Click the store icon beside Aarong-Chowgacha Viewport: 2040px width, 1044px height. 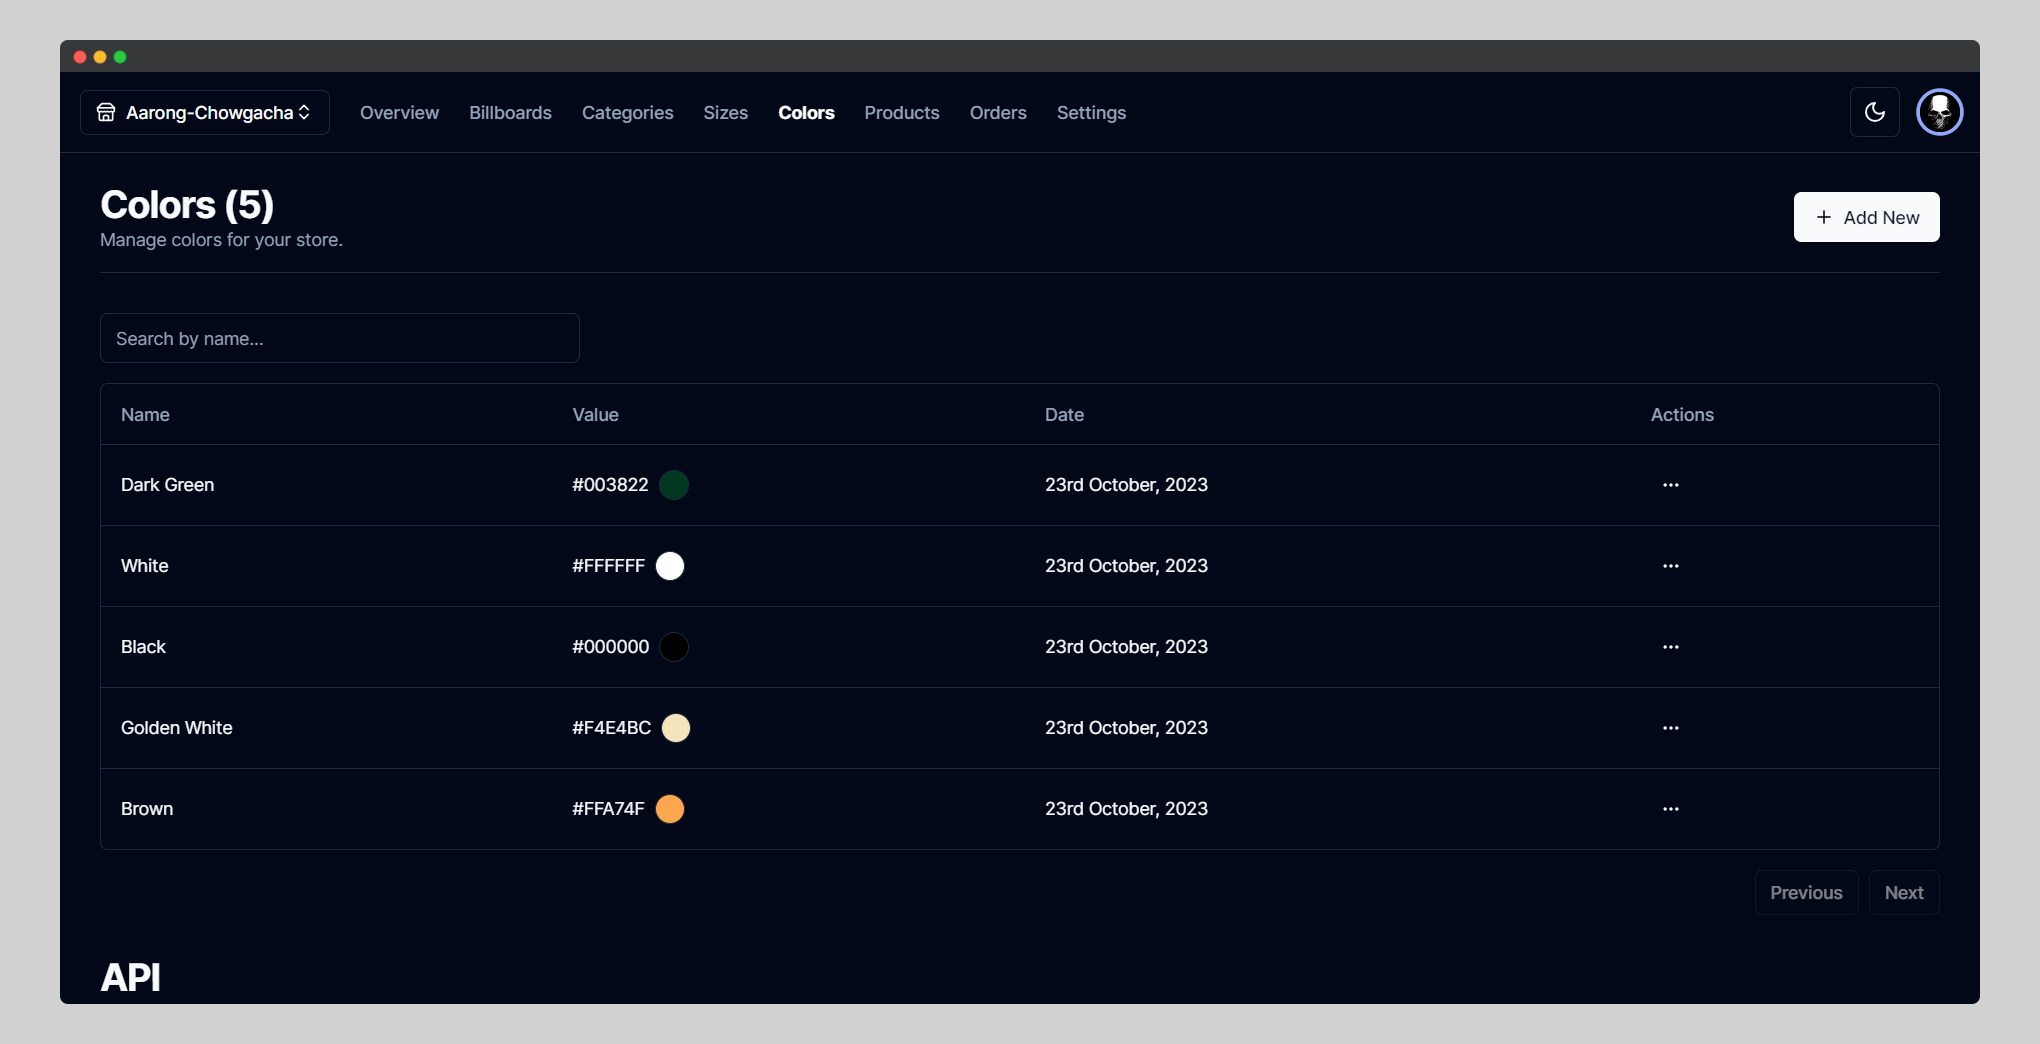tap(106, 112)
